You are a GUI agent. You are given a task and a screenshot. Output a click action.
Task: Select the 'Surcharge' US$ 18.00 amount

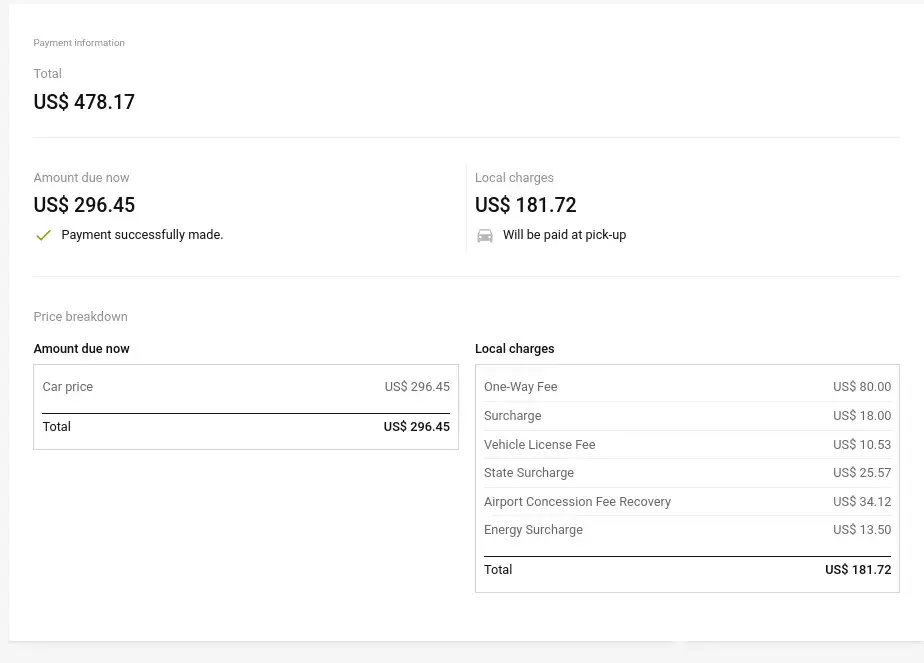tap(861, 416)
